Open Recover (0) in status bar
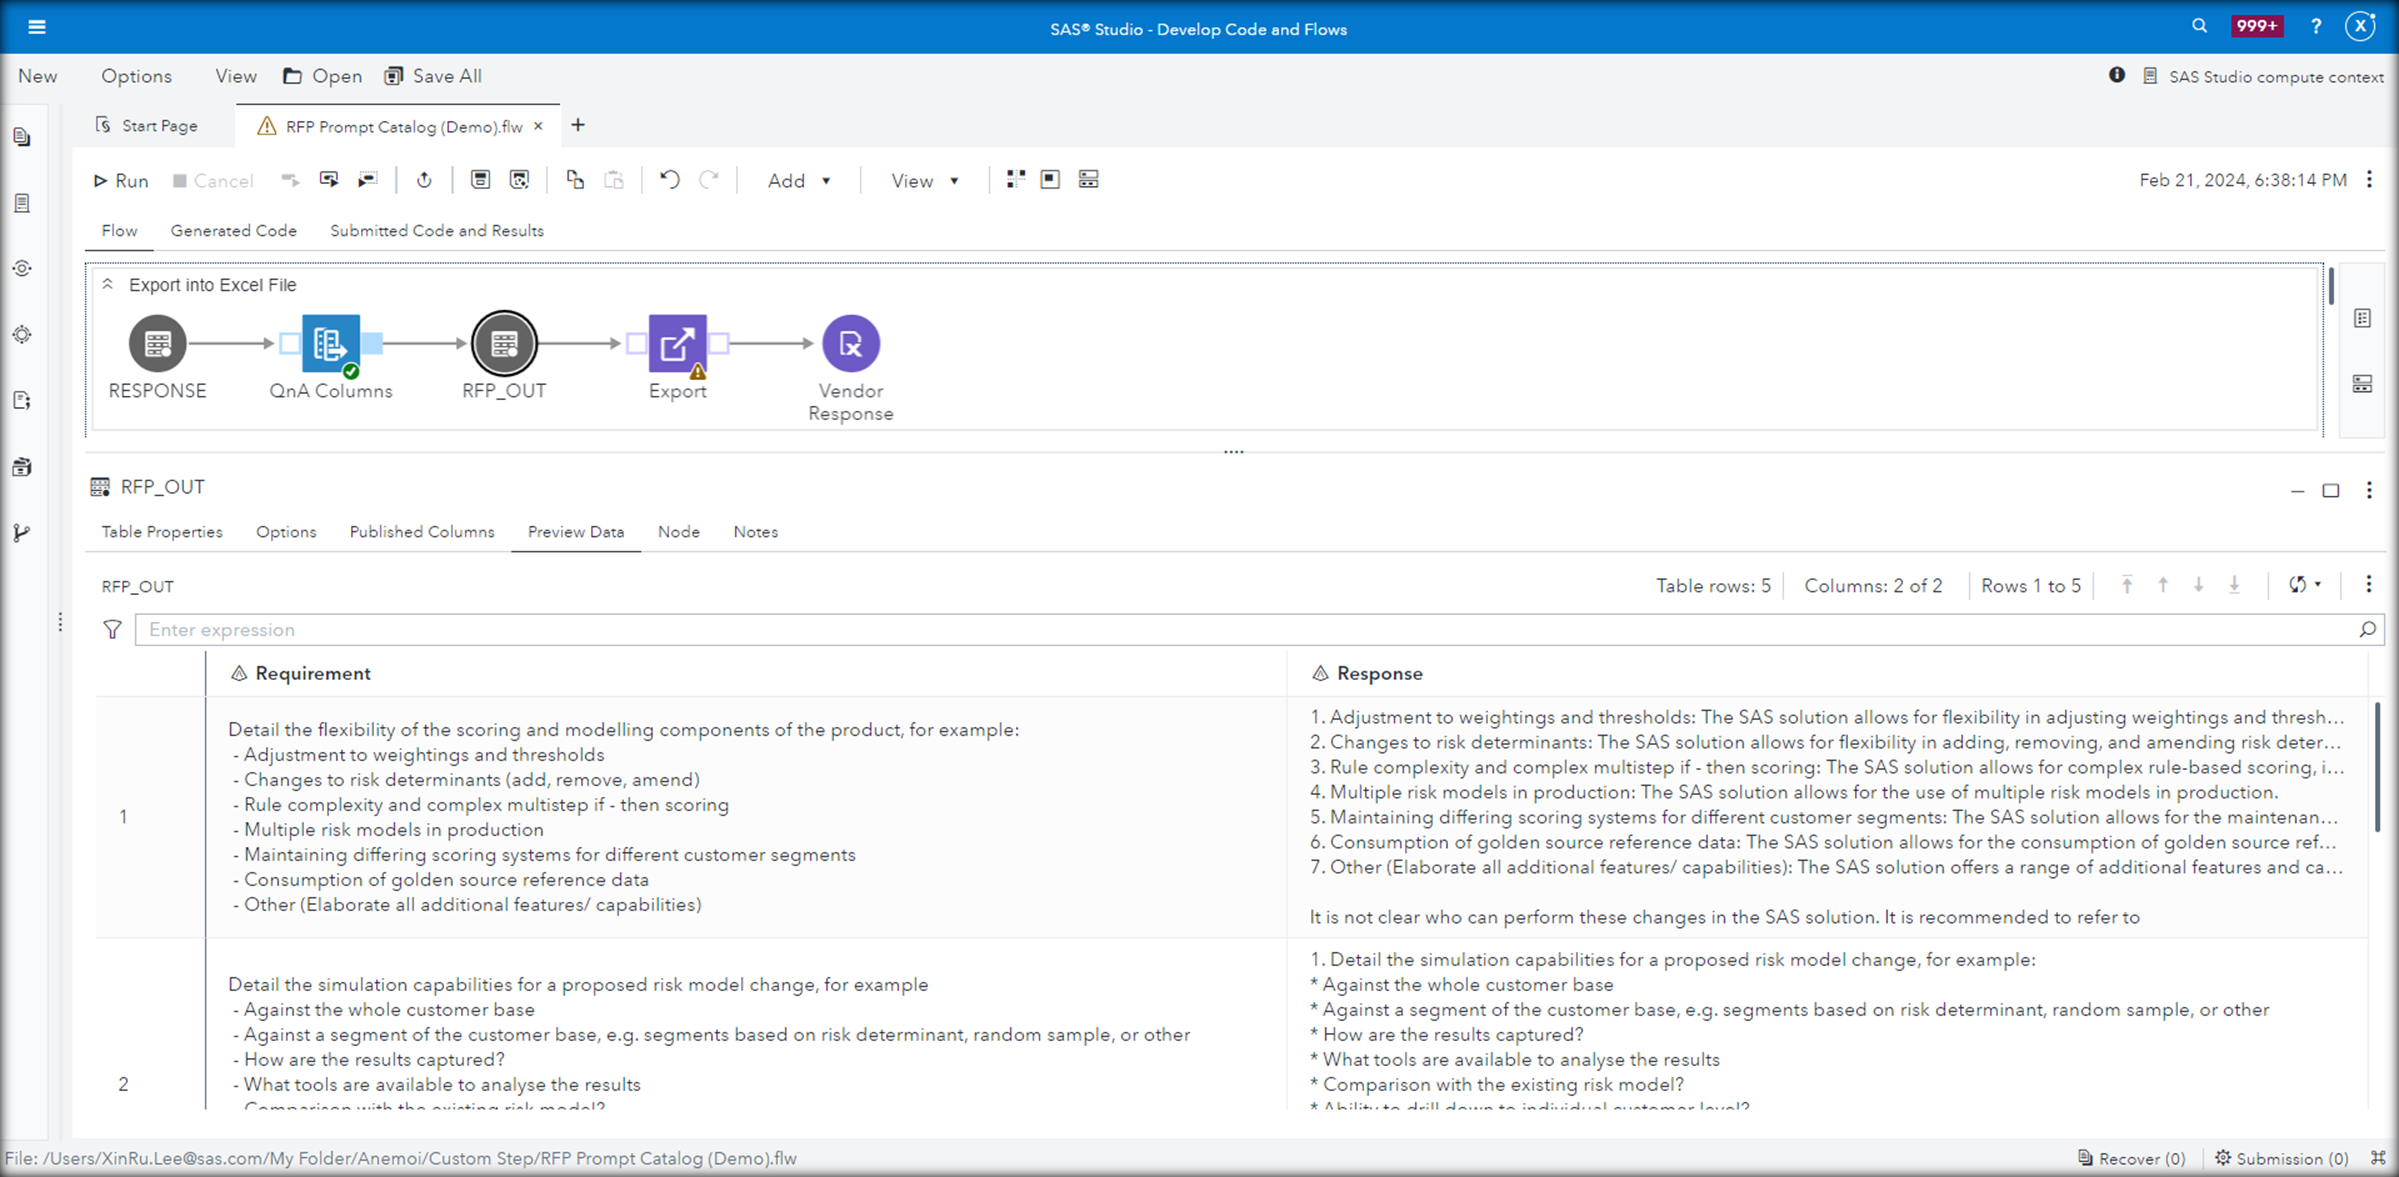 (x=2132, y=1158)
